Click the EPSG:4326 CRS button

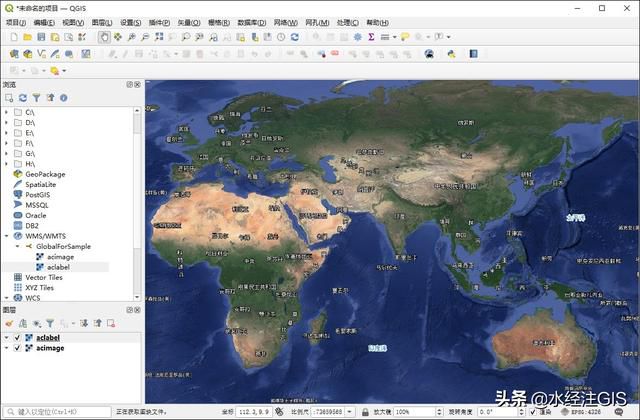pos(582,412)
